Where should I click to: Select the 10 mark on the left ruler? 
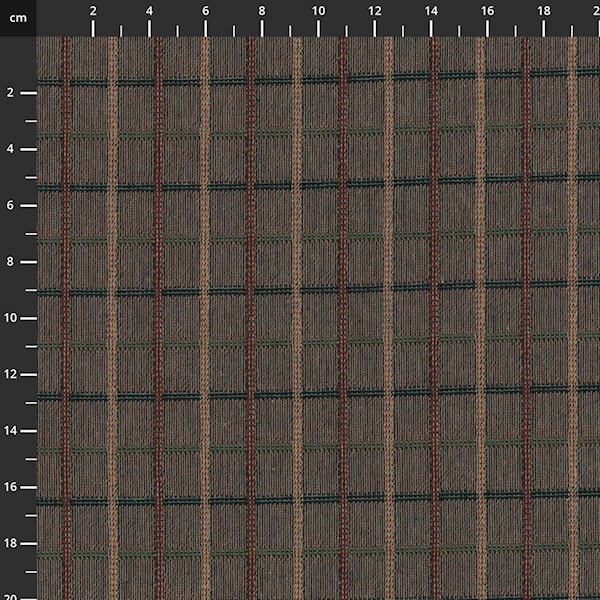pos(11,318)
